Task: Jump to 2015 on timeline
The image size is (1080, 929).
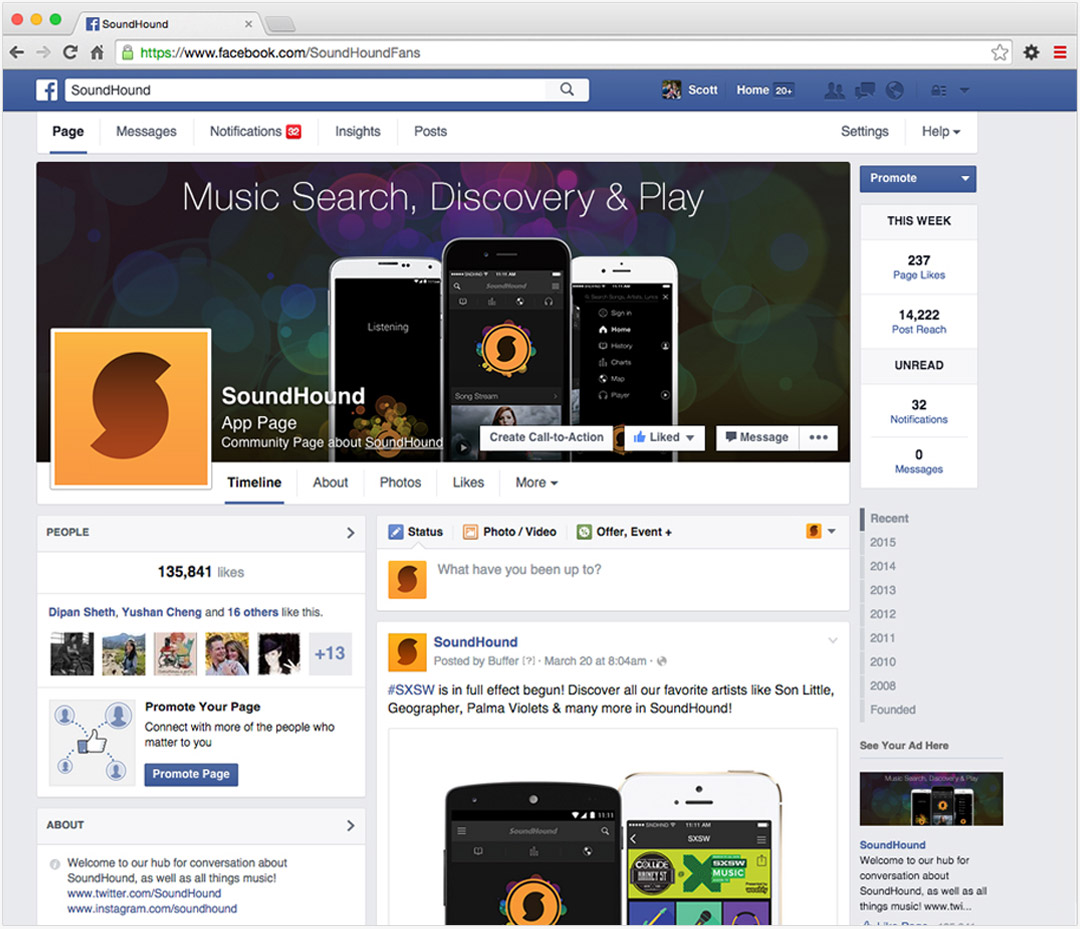Action: point(882,543)
